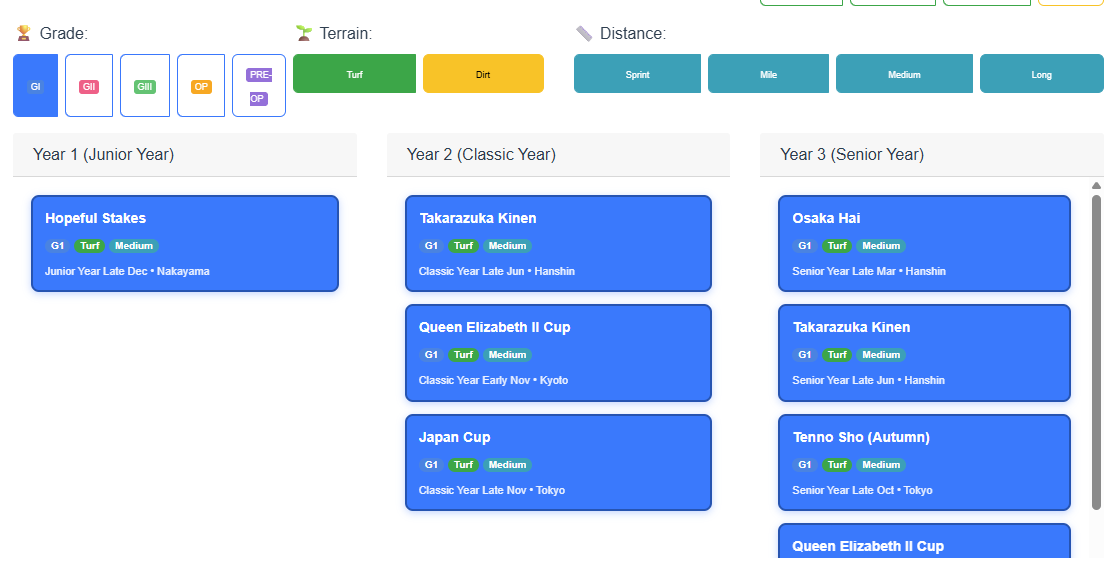Click 'Senior Year Late Jun • Hanshin' text
The height and width of the screenshot is (569, 1116).
[x=868, y=380]
